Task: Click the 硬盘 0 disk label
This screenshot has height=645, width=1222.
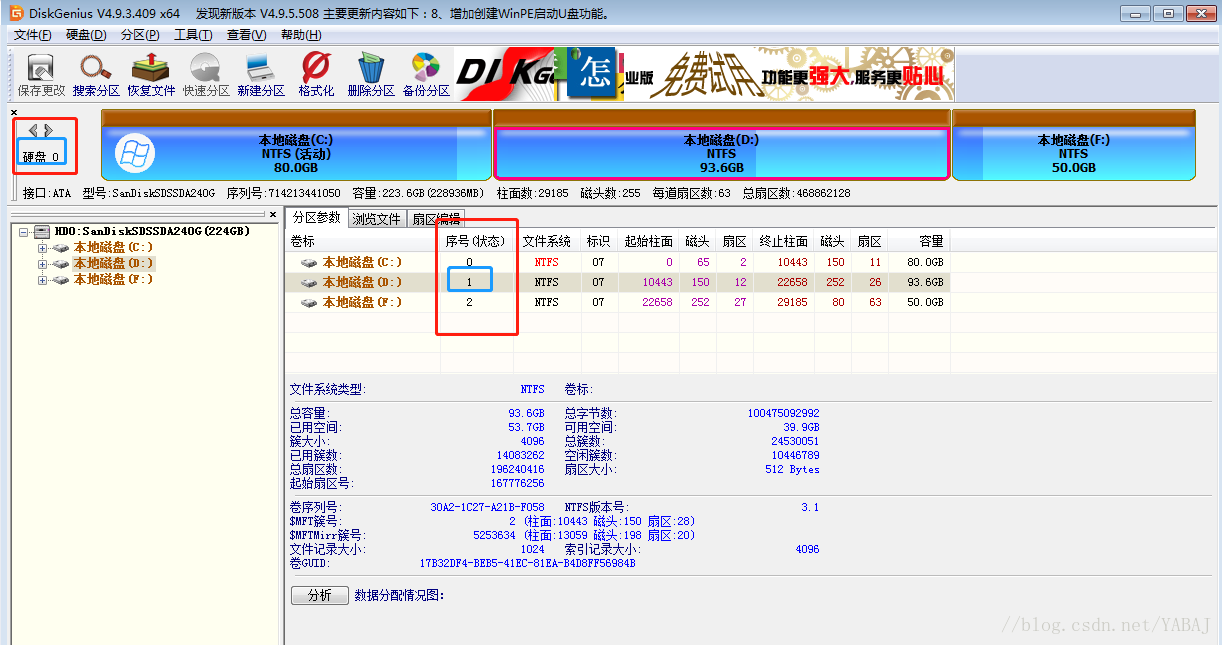Action: tap(41, 157)
